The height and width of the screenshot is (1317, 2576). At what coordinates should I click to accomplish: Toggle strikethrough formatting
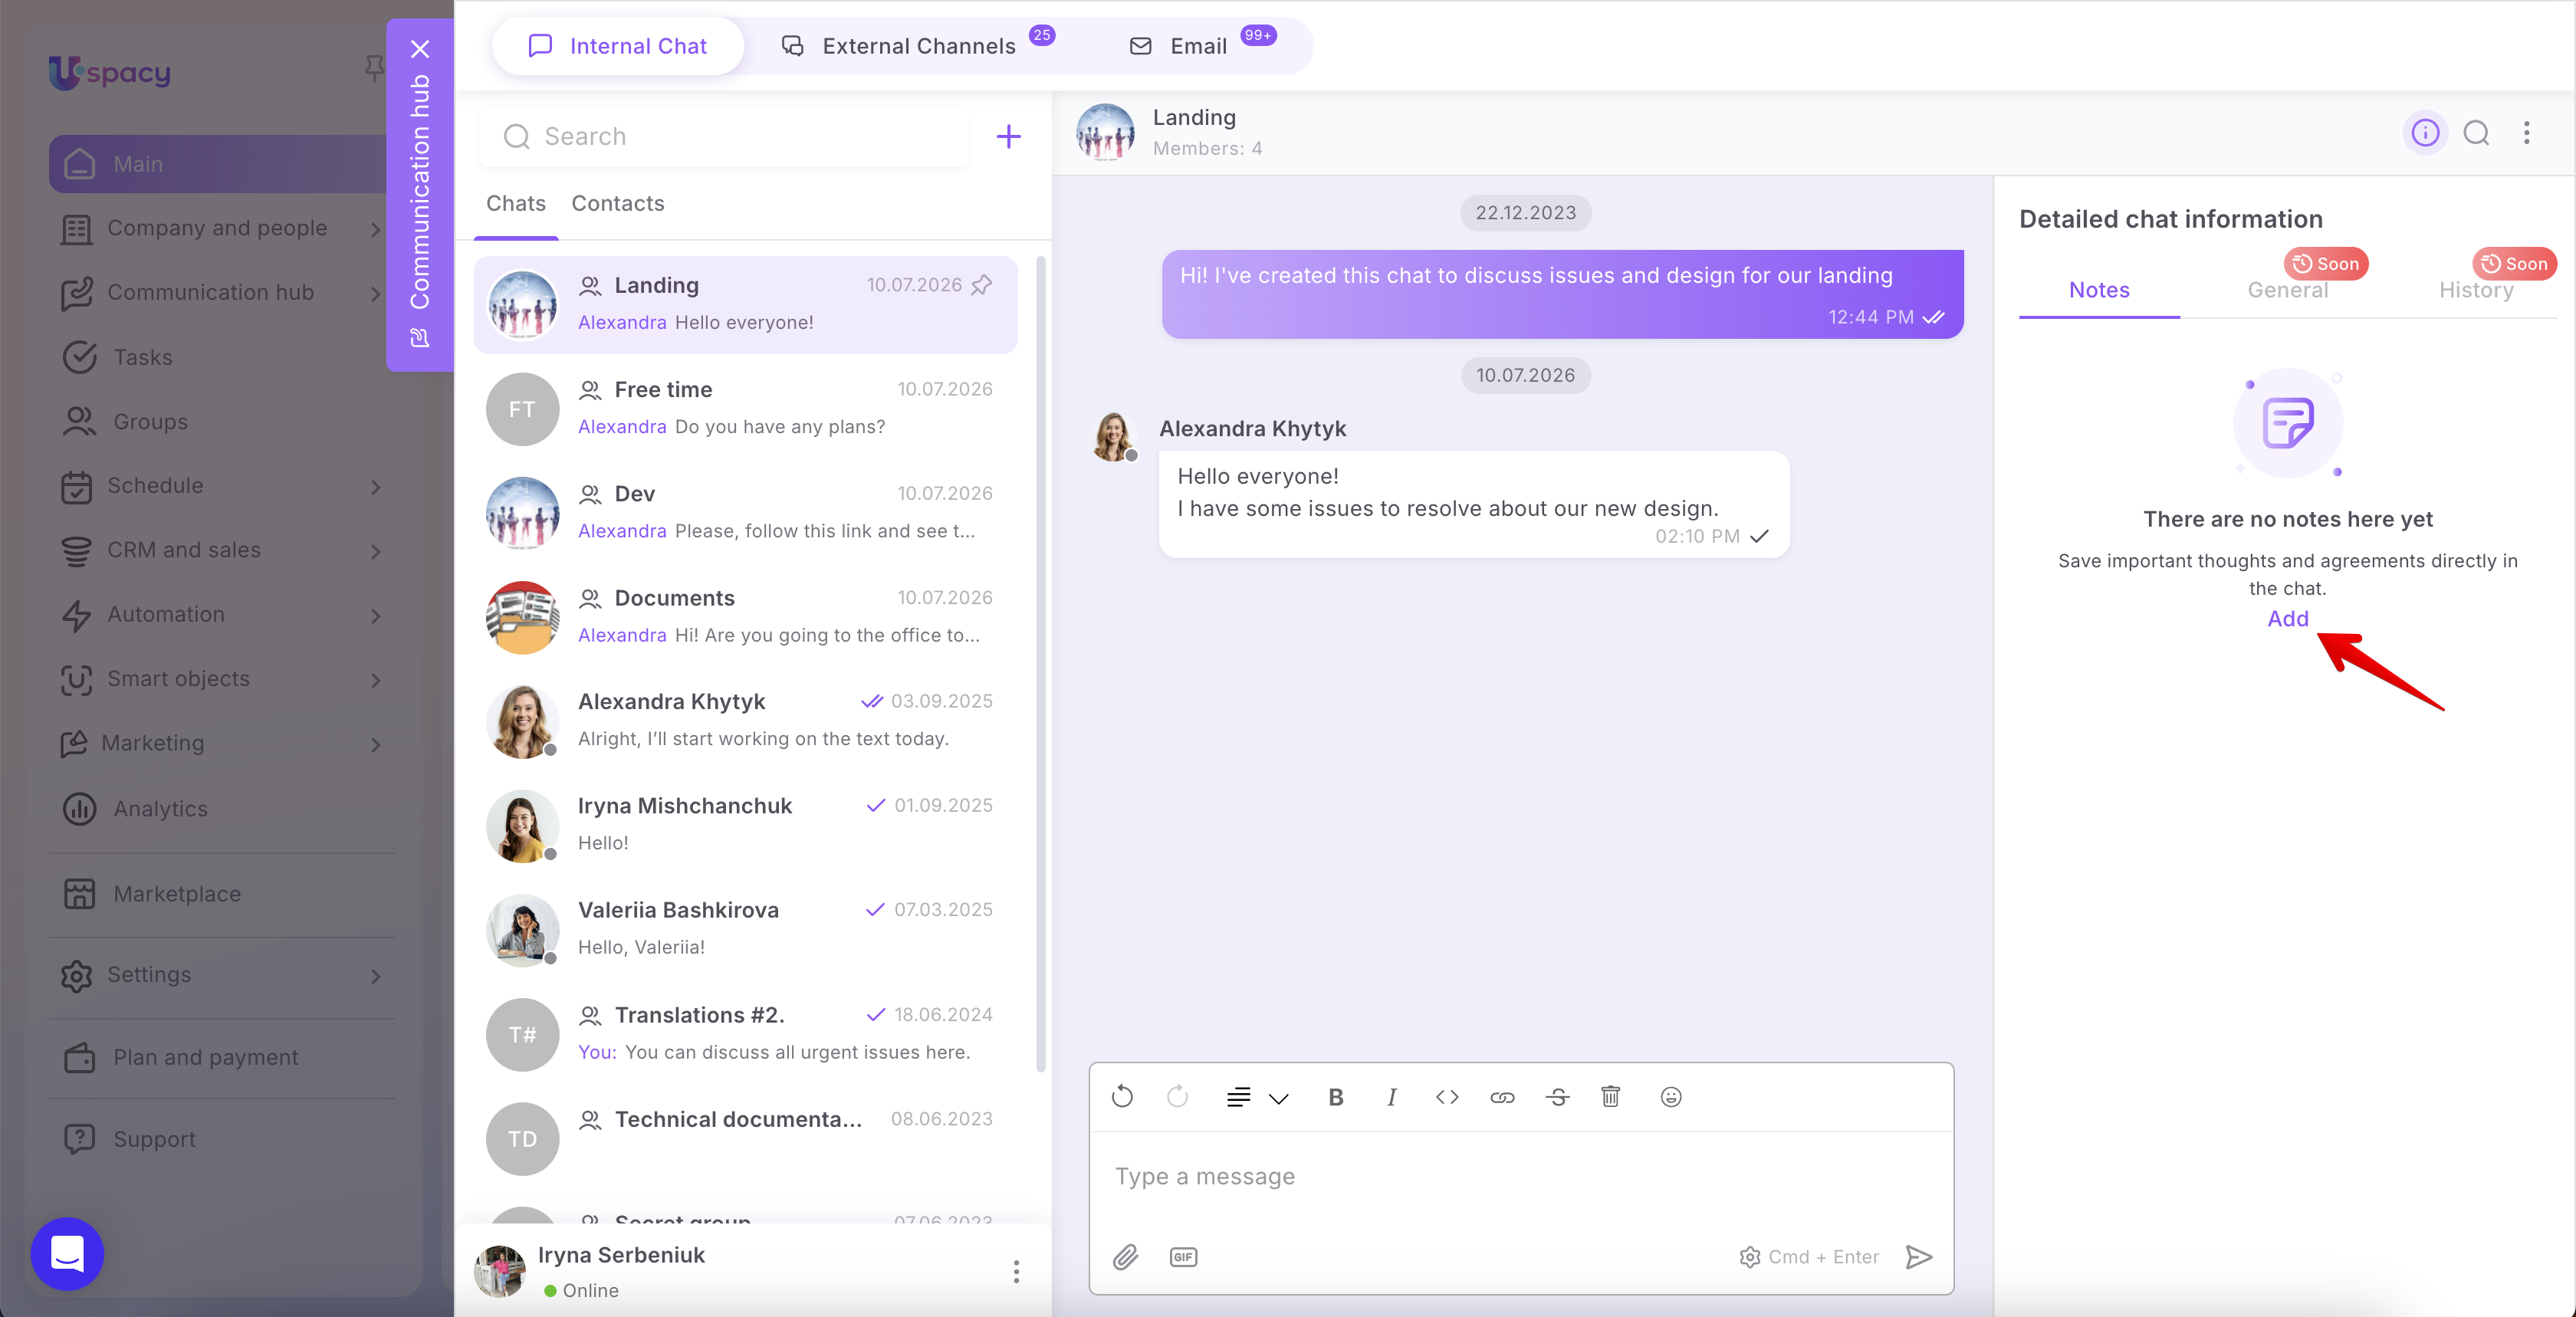[1557, 1097]
